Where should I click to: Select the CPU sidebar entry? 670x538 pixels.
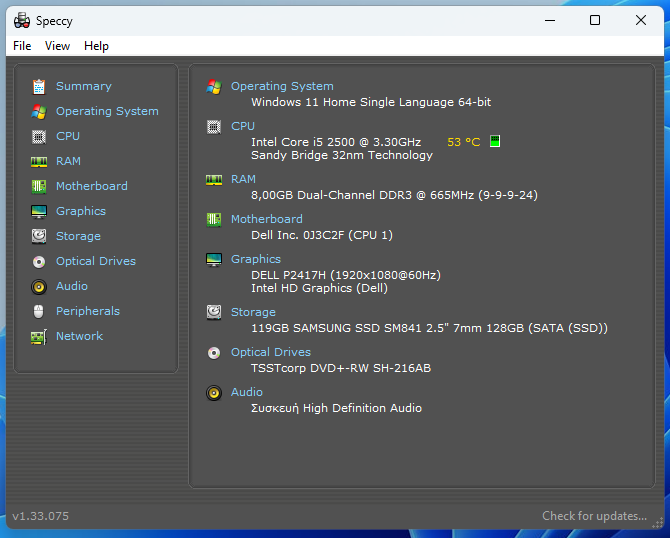point(68,136)
